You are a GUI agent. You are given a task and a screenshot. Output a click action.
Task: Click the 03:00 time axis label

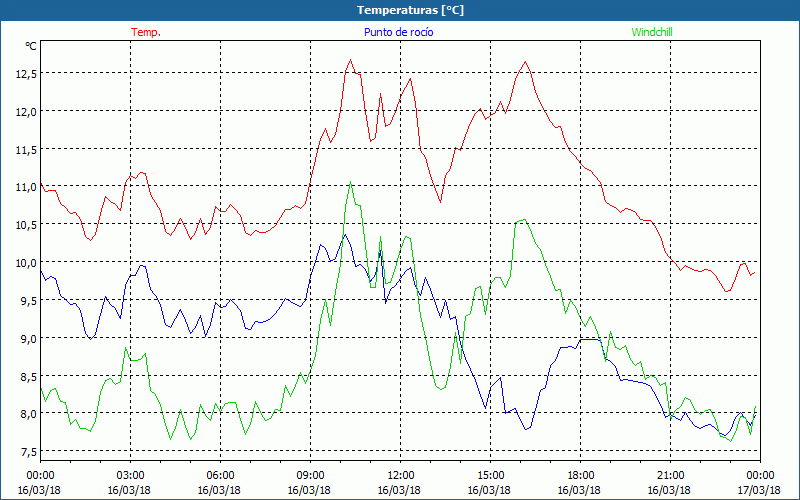click(130, 476)
